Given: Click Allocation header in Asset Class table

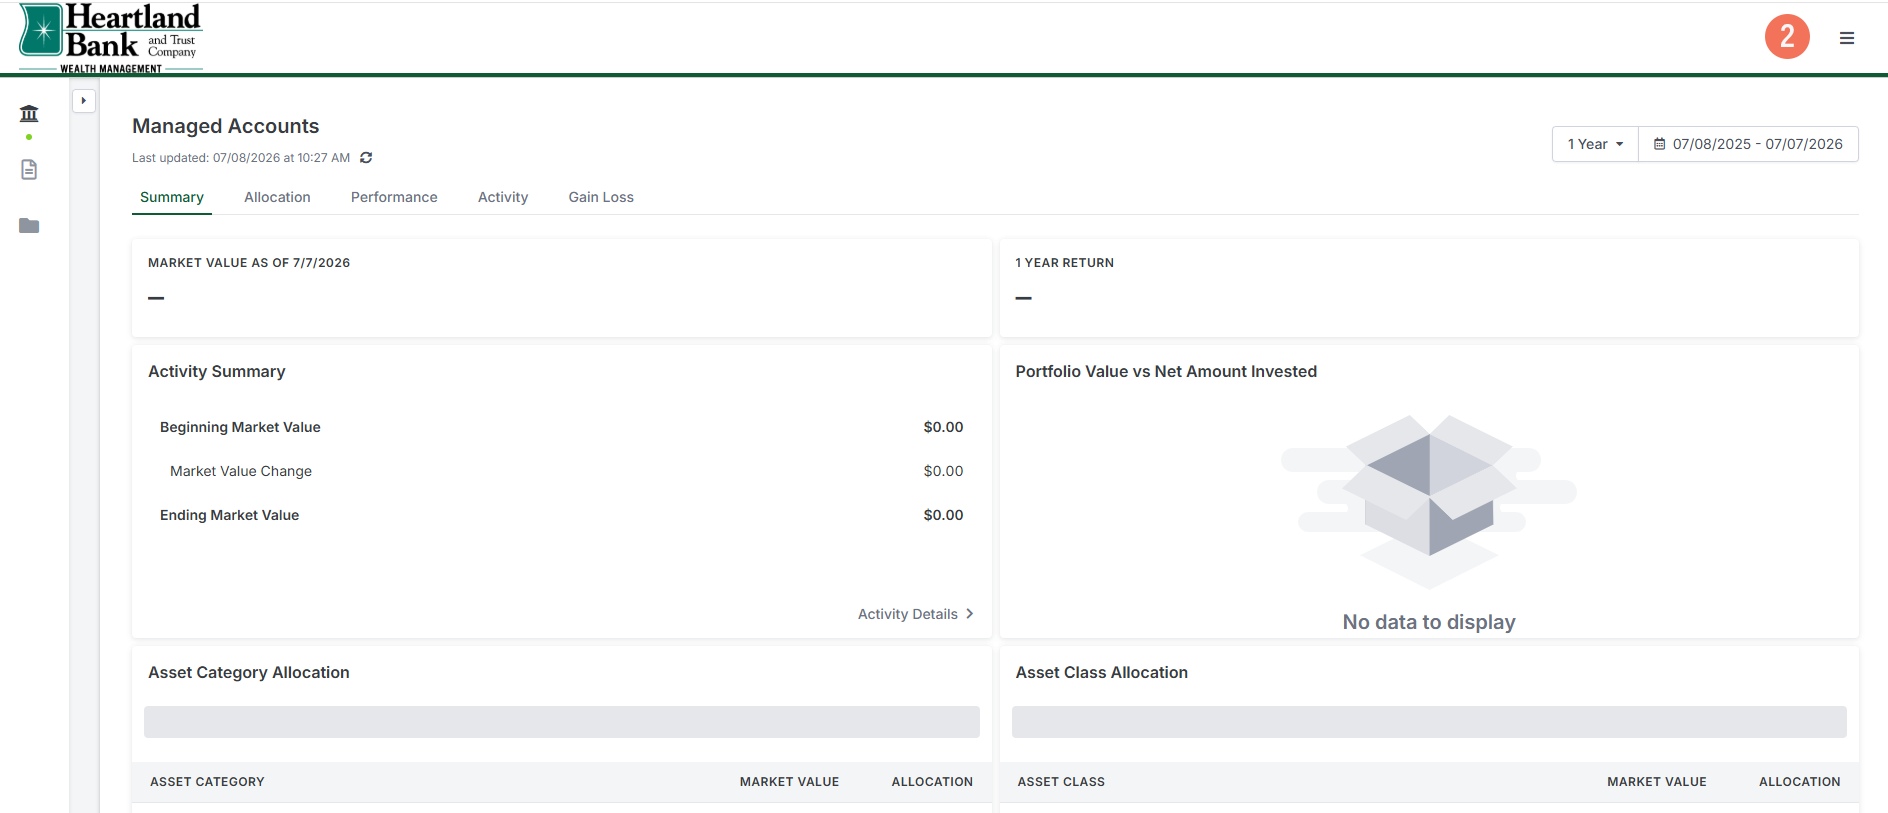Looking at the screenshot, I should [1800, 782].
